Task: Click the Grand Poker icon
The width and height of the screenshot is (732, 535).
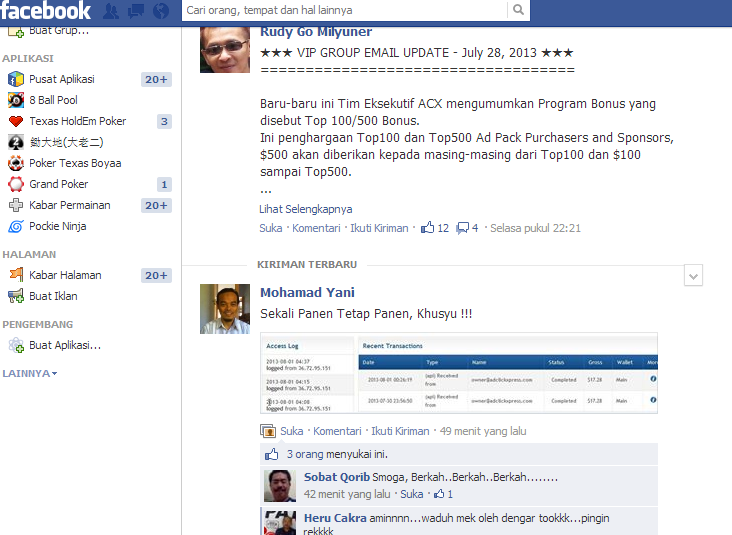Action: tap(16, 184)
